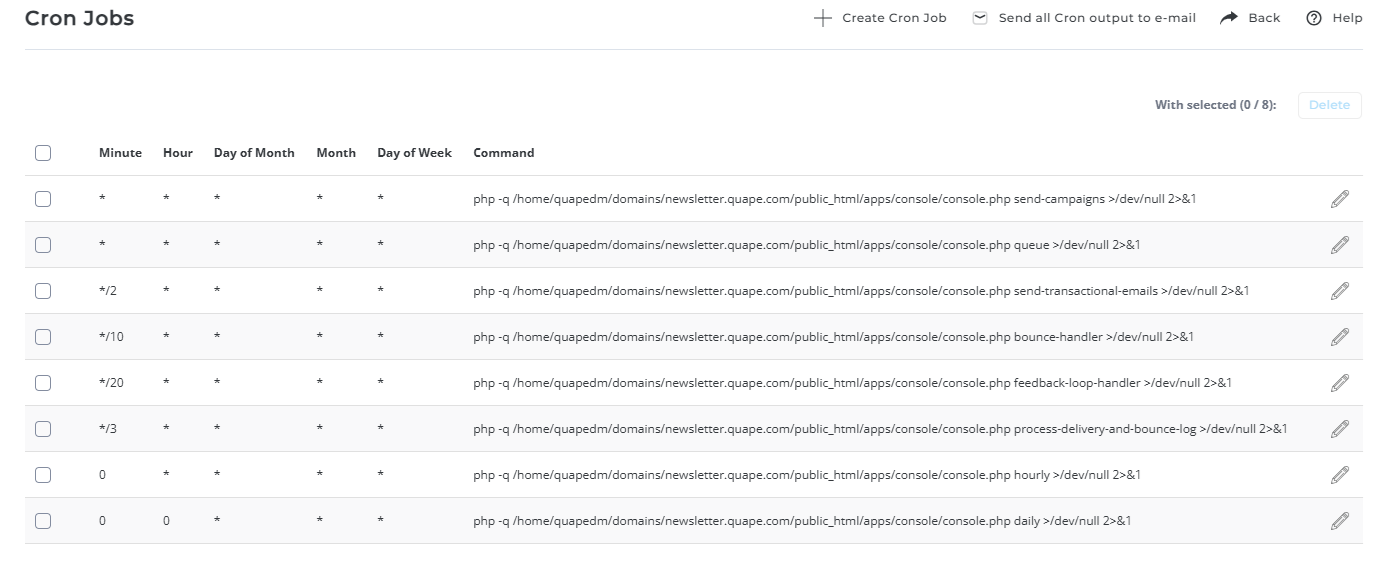Tick the daily job checkbox
Viewport: 1391px width, 581px height.
tap(43, 521)
